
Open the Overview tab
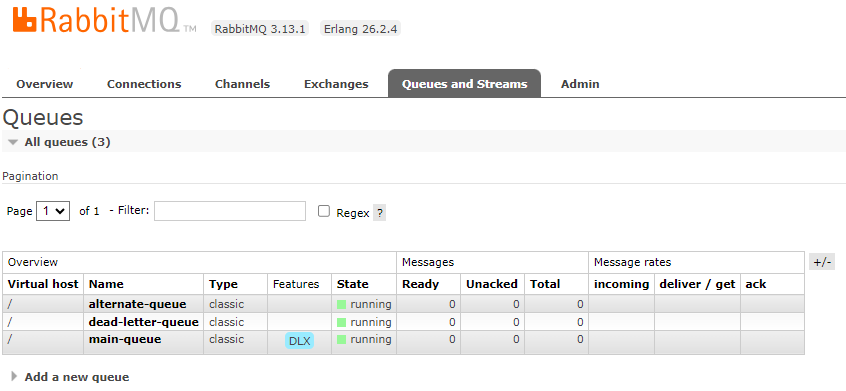click(44, 84)
